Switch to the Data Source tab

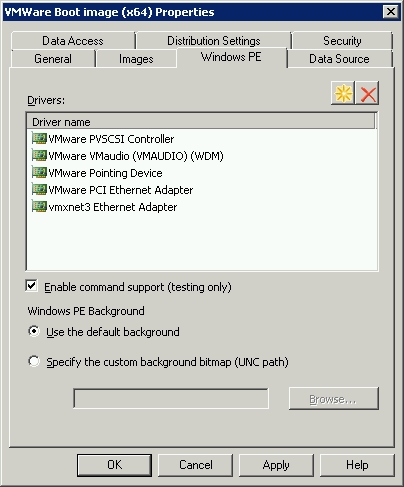(x=339, y=59)
